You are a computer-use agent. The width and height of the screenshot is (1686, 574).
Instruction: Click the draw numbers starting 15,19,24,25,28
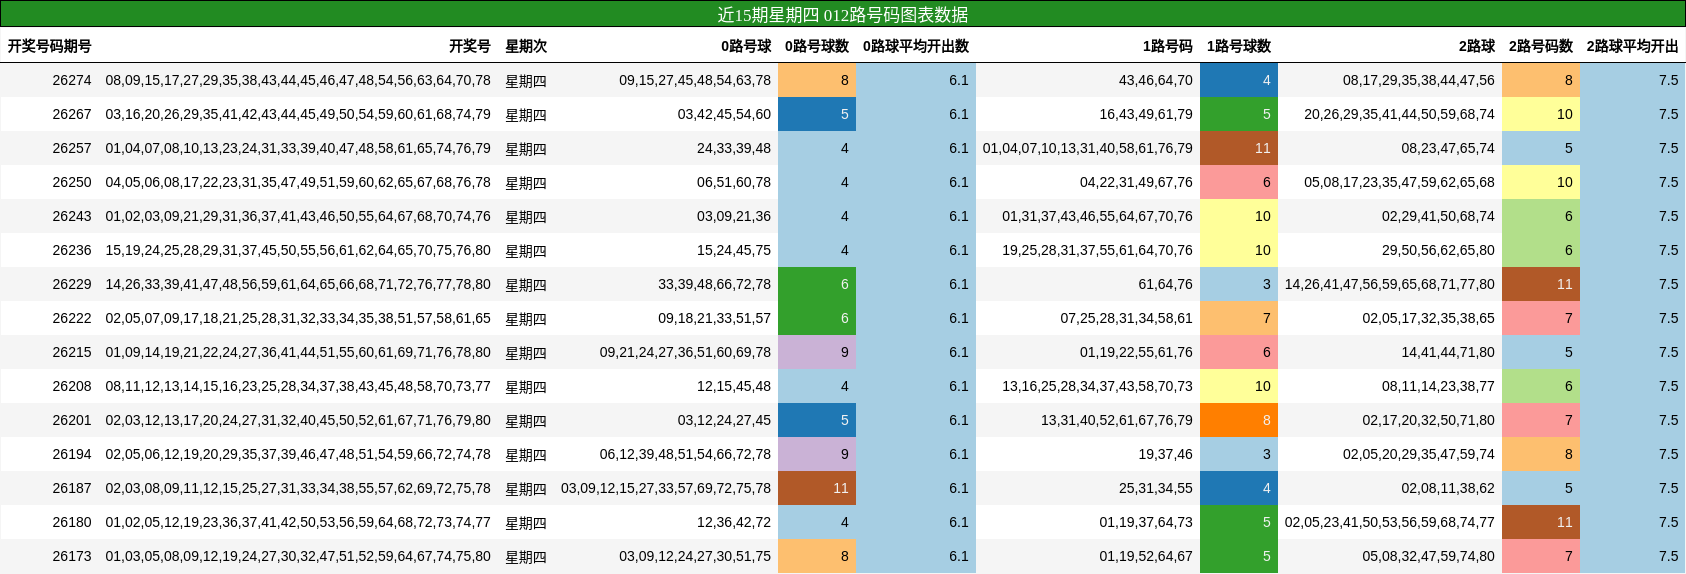coord(298,250)
